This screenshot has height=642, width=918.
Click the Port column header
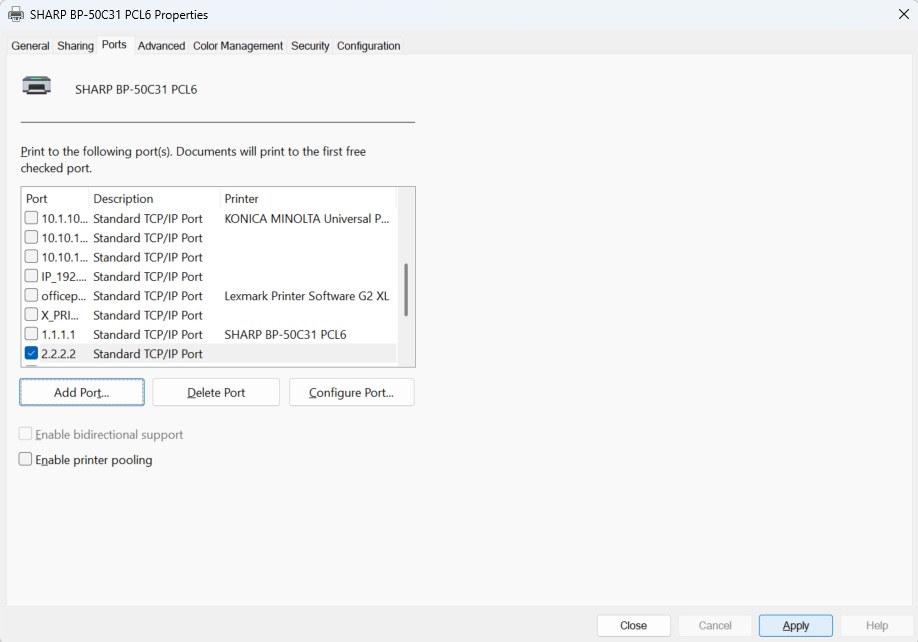tap(55, 198)
